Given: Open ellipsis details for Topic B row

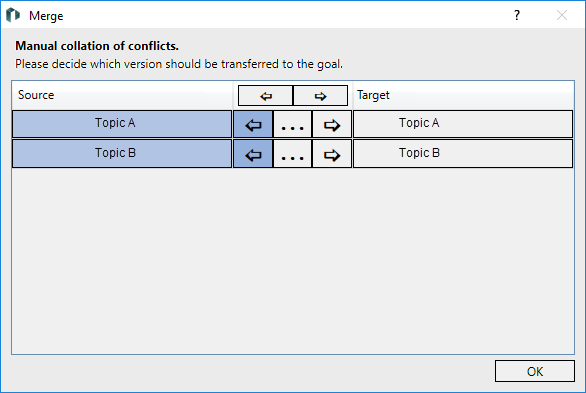Looking at the screenshot, I should pos(292,154).
